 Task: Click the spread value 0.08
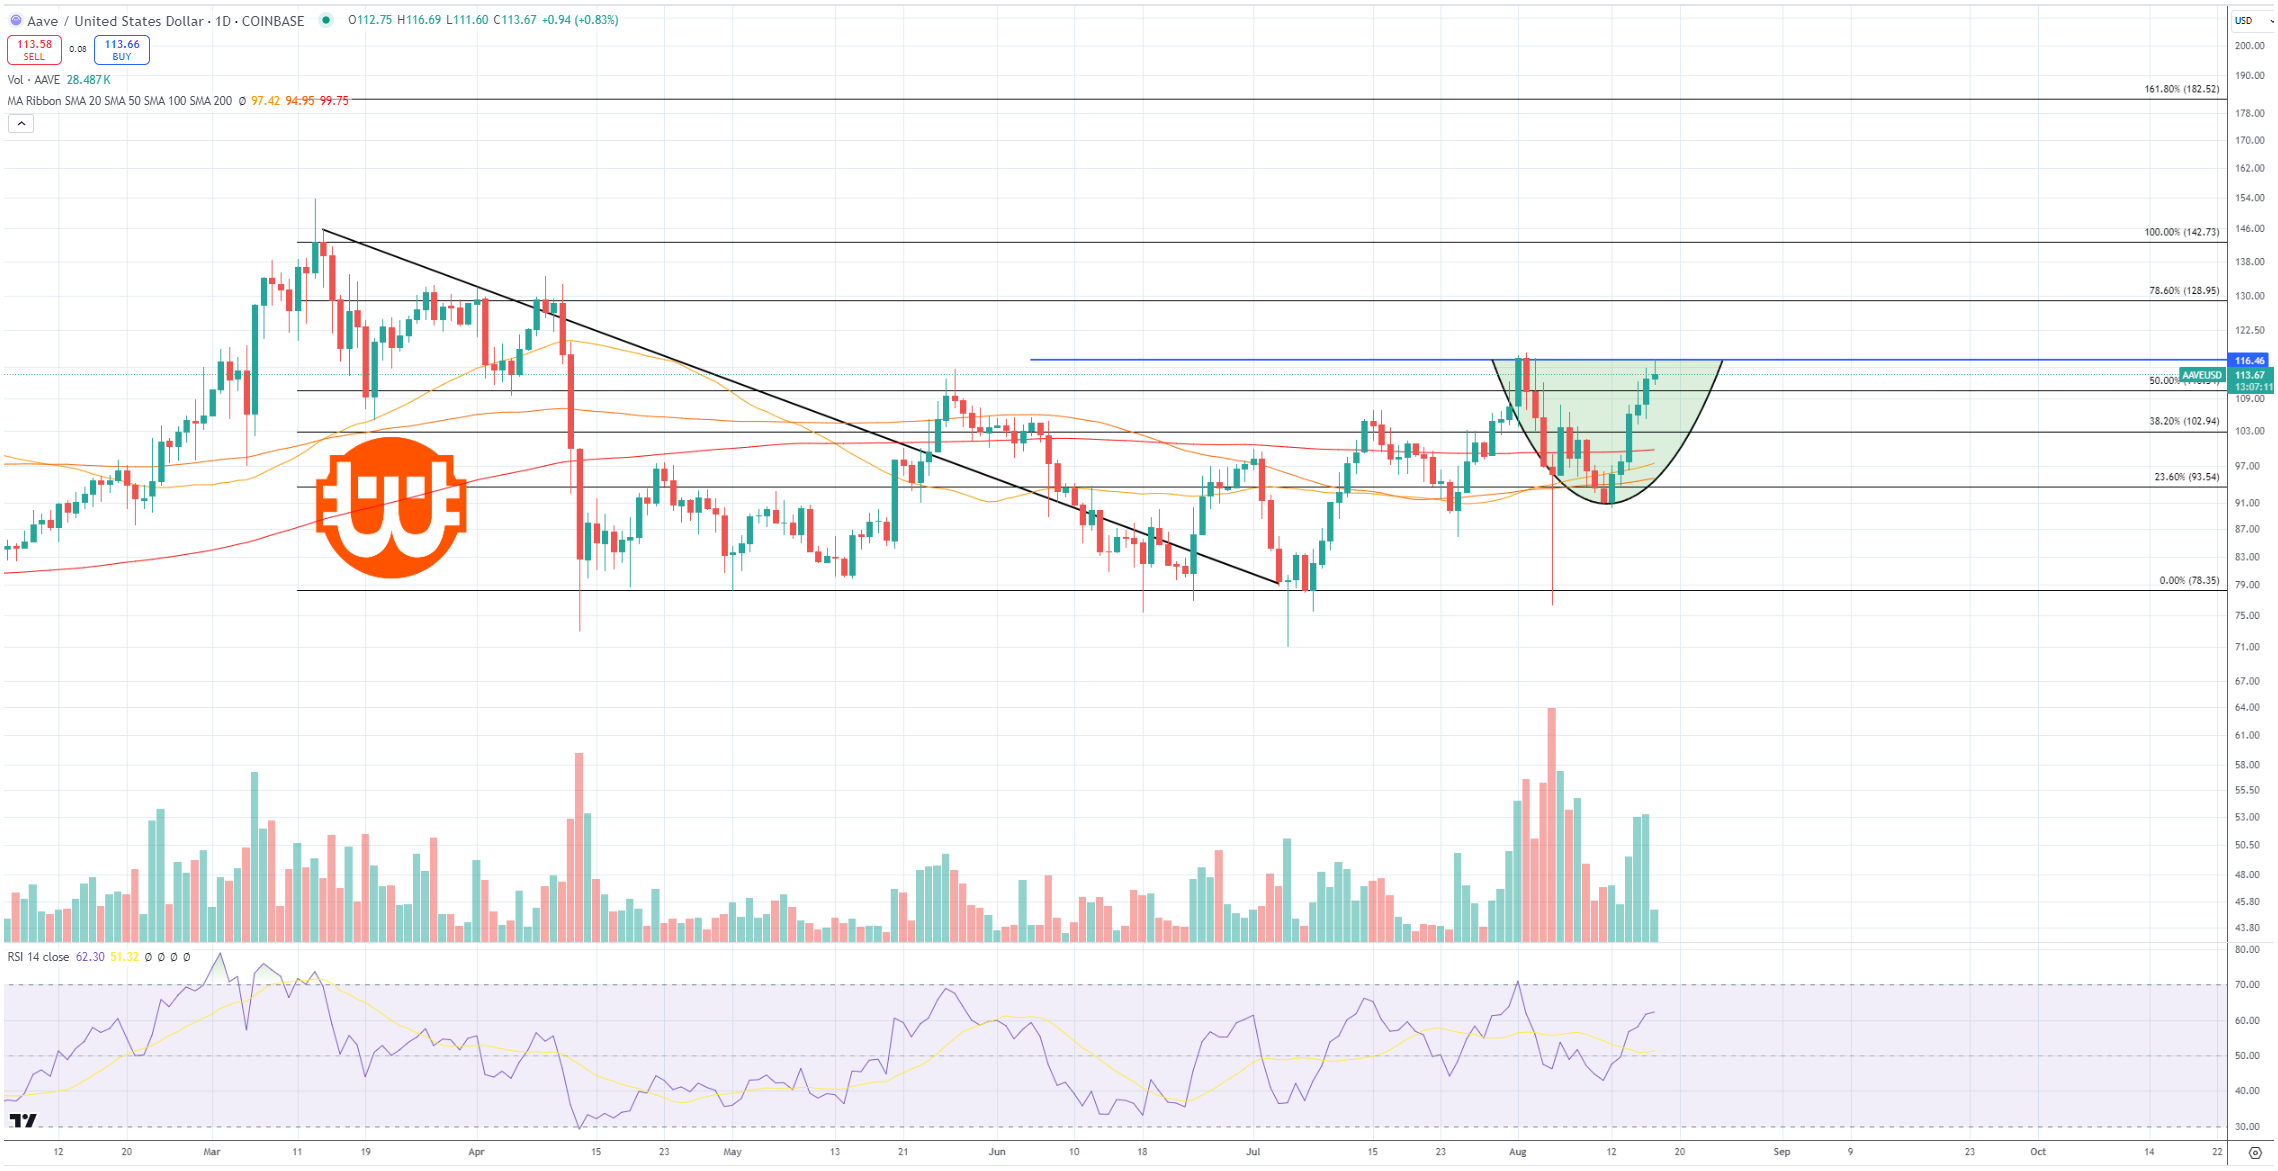click(78, 49)
